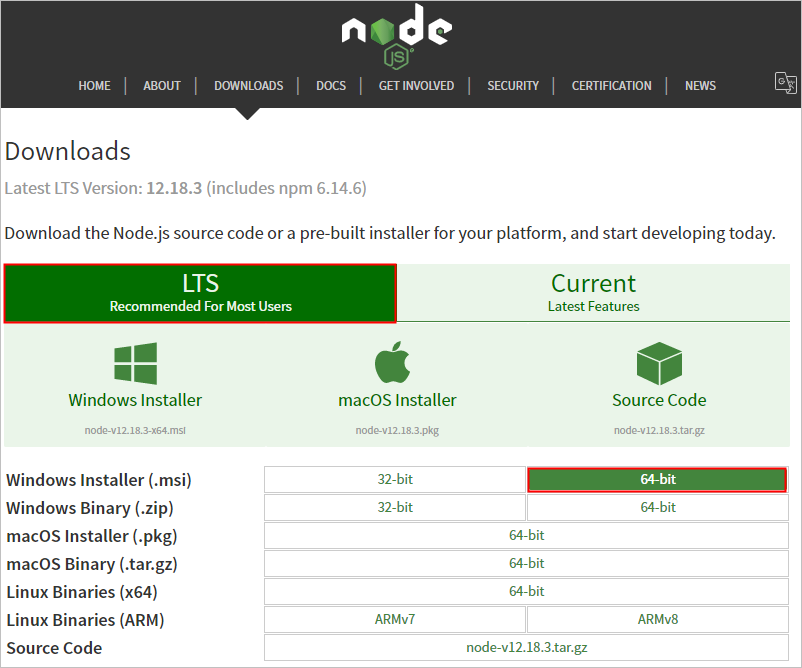Click the Source Code row label in the table
The width and height of the screenshot is (802, 668).
click(54, 648)
